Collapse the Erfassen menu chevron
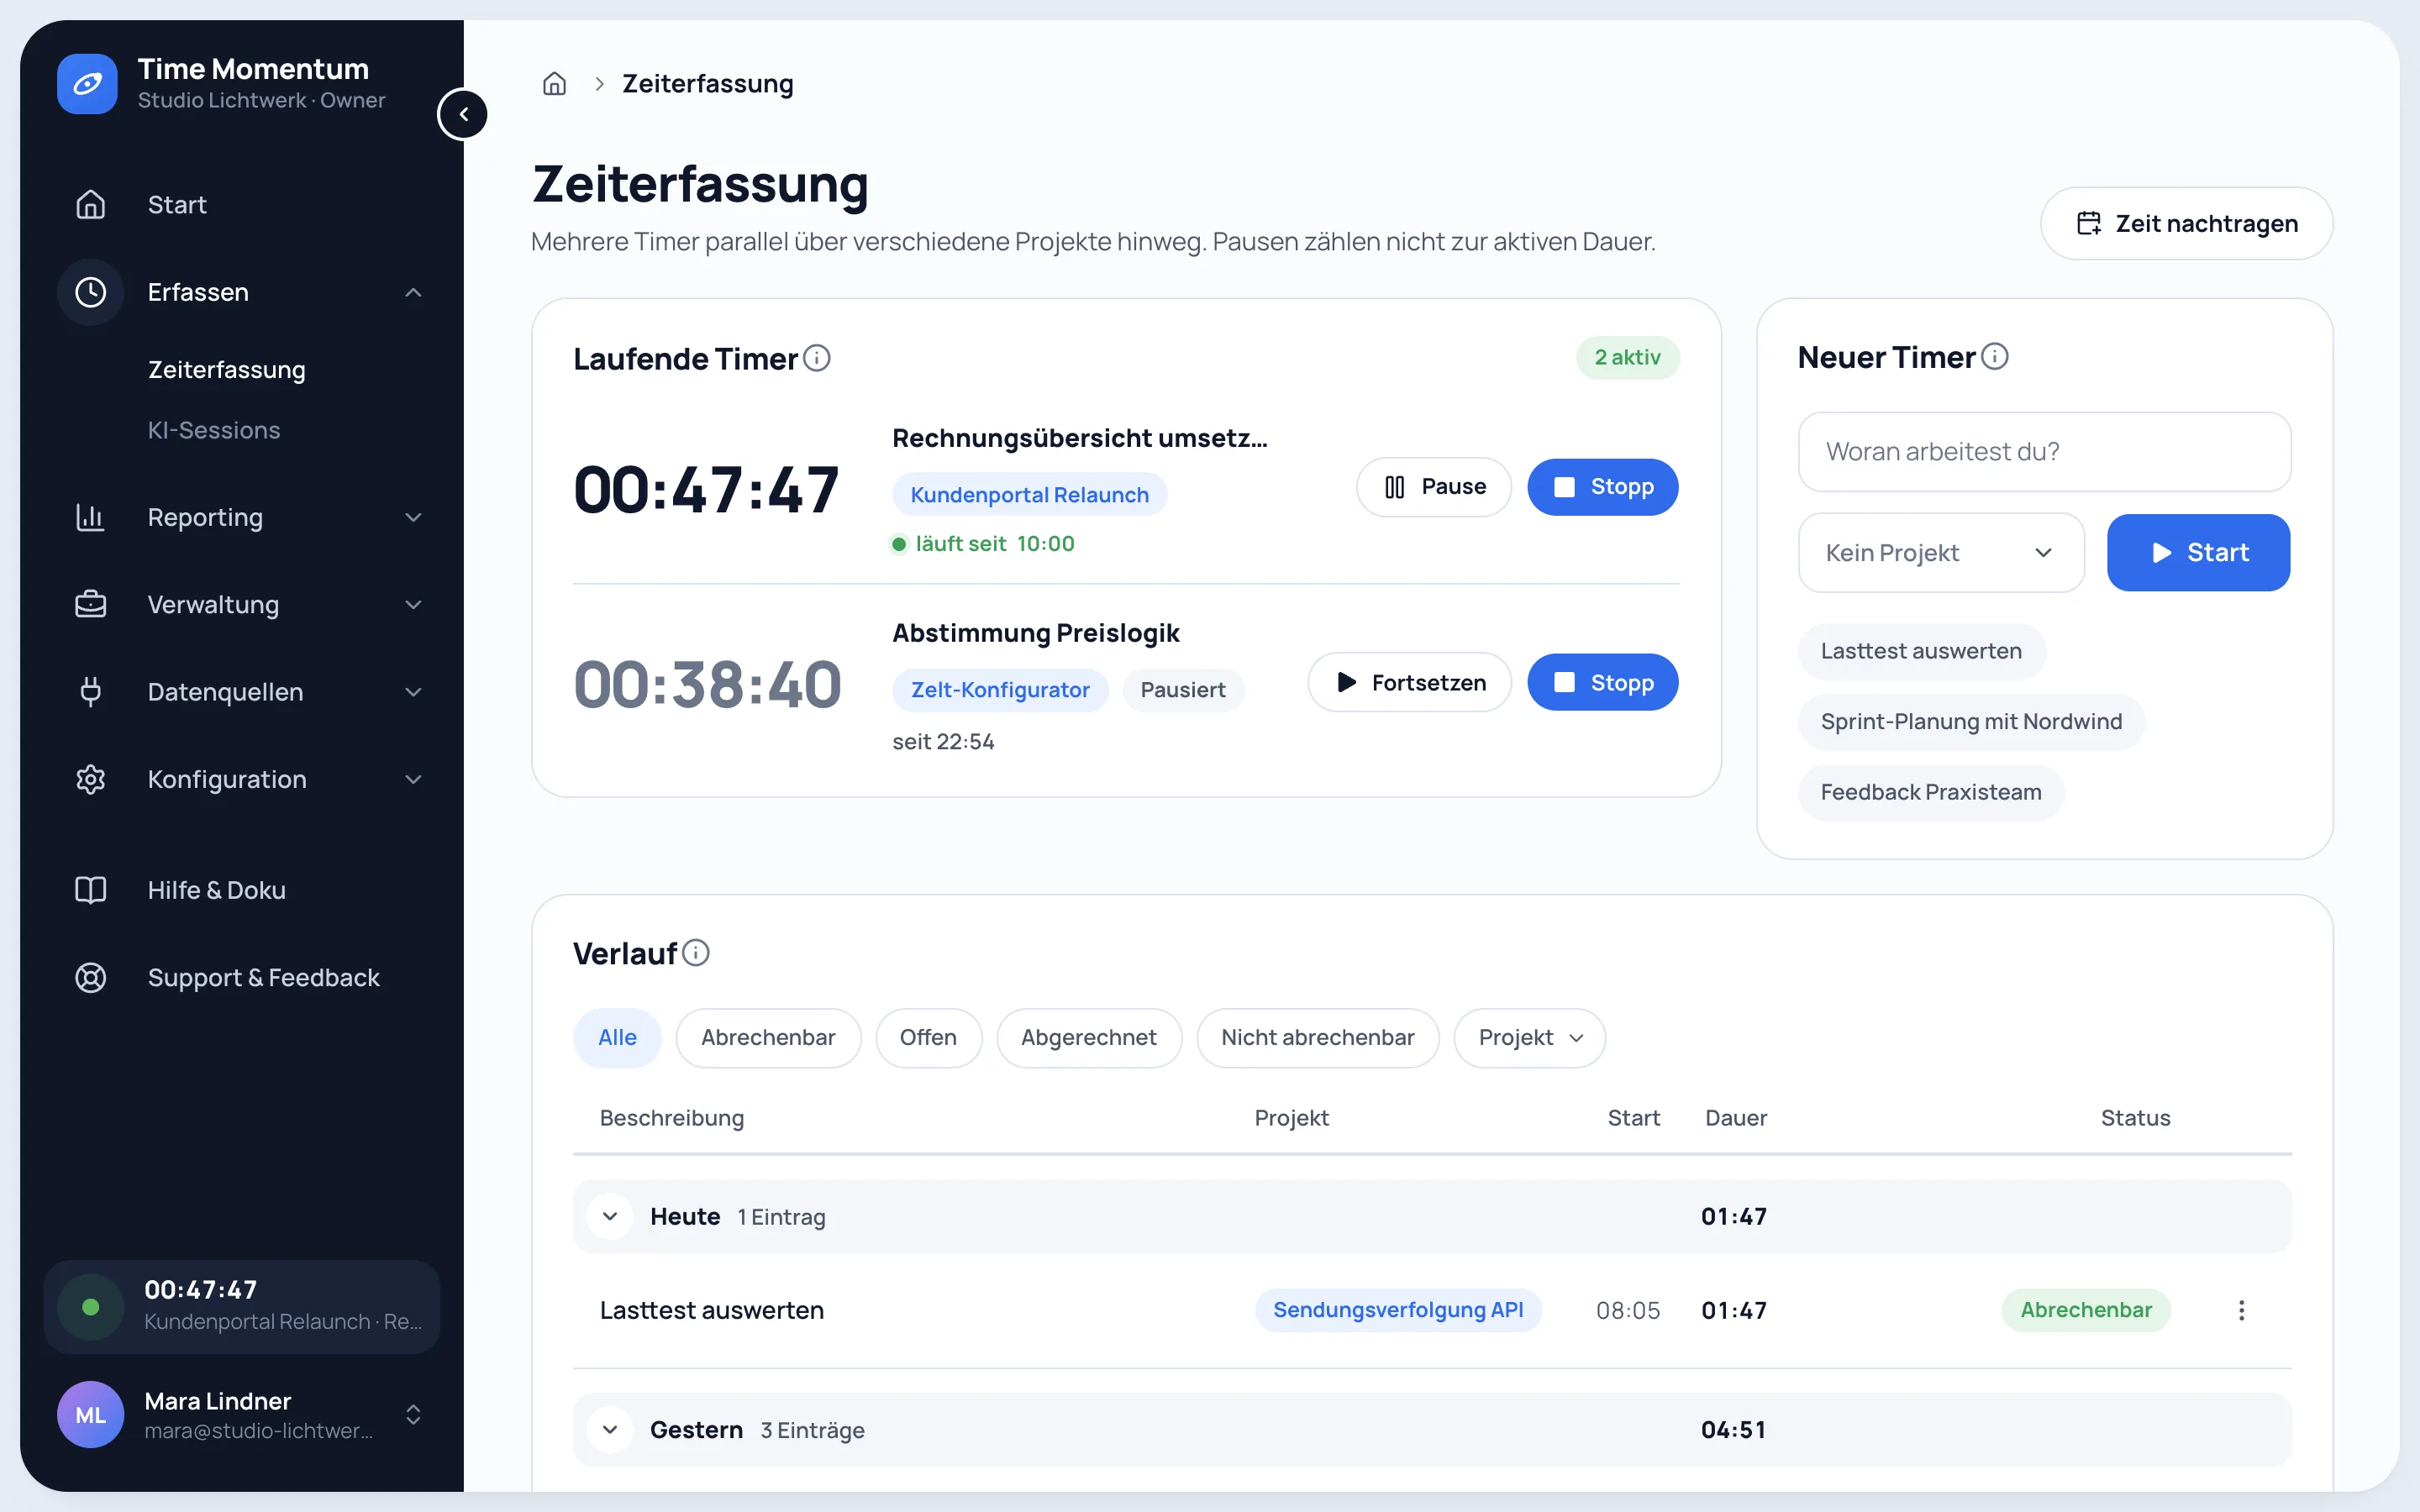Viewport: 2420px width, 1512px height. [413, 292]
